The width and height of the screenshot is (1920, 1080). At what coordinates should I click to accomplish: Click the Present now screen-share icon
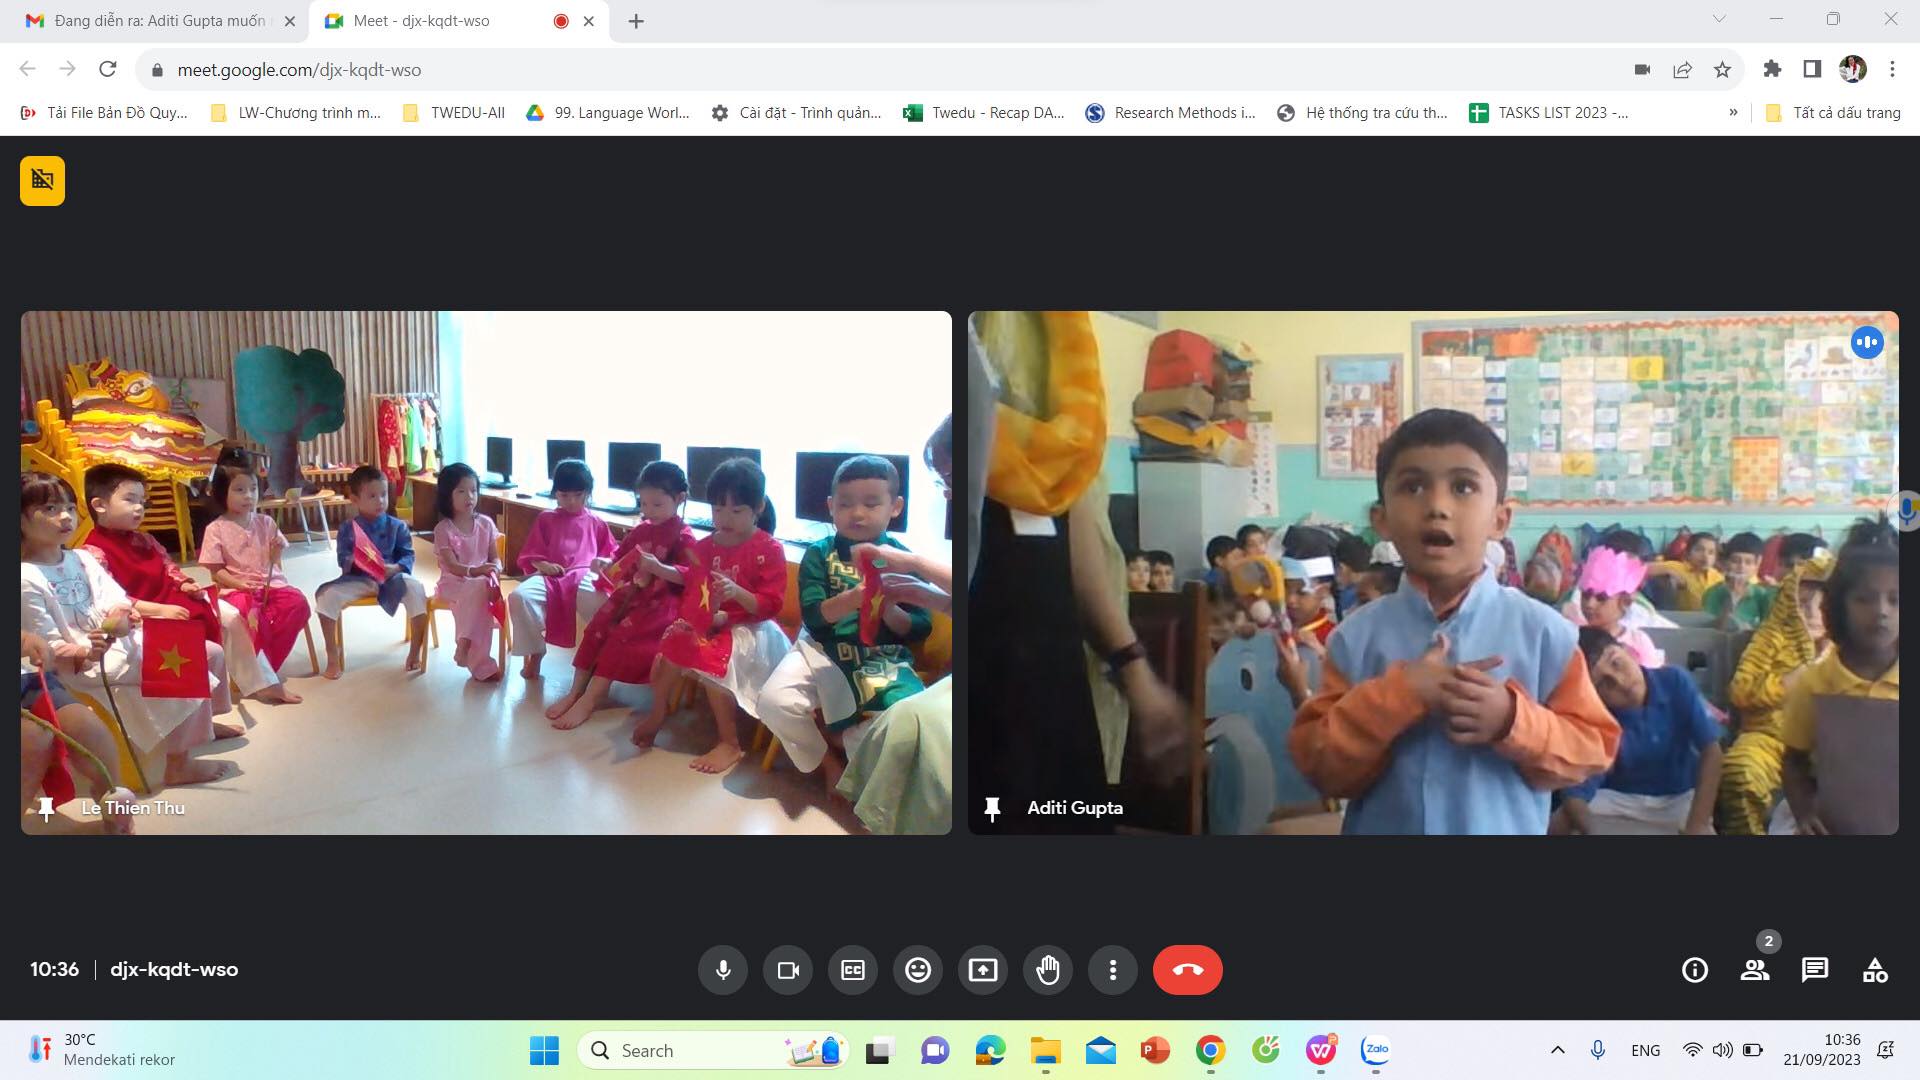[x=983, y=970]
